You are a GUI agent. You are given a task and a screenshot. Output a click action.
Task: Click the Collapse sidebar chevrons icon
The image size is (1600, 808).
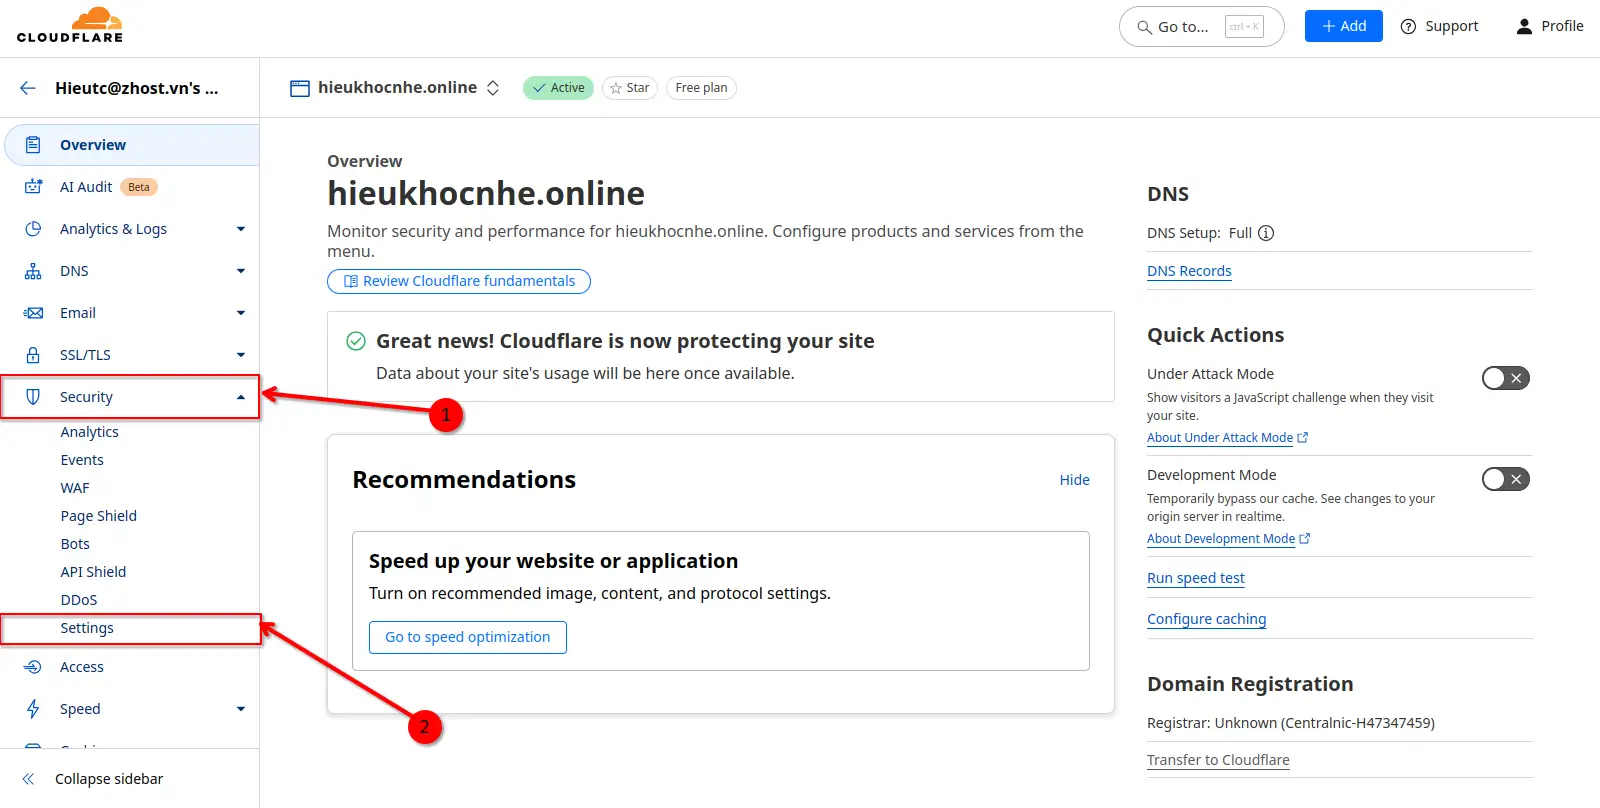coord(28,779)
